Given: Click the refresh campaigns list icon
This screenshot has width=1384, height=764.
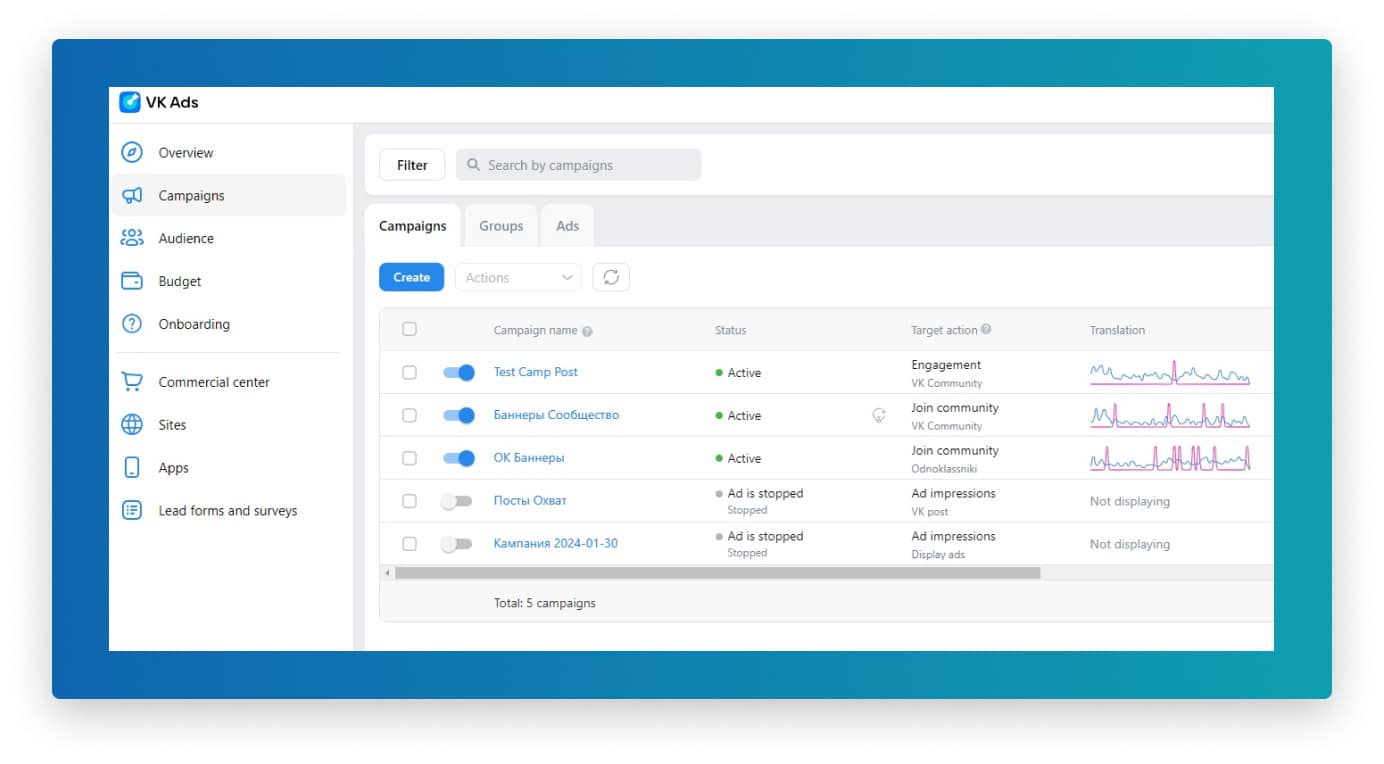Looking at the screenshot, I should pyautogui.click(x=611, y=278).
